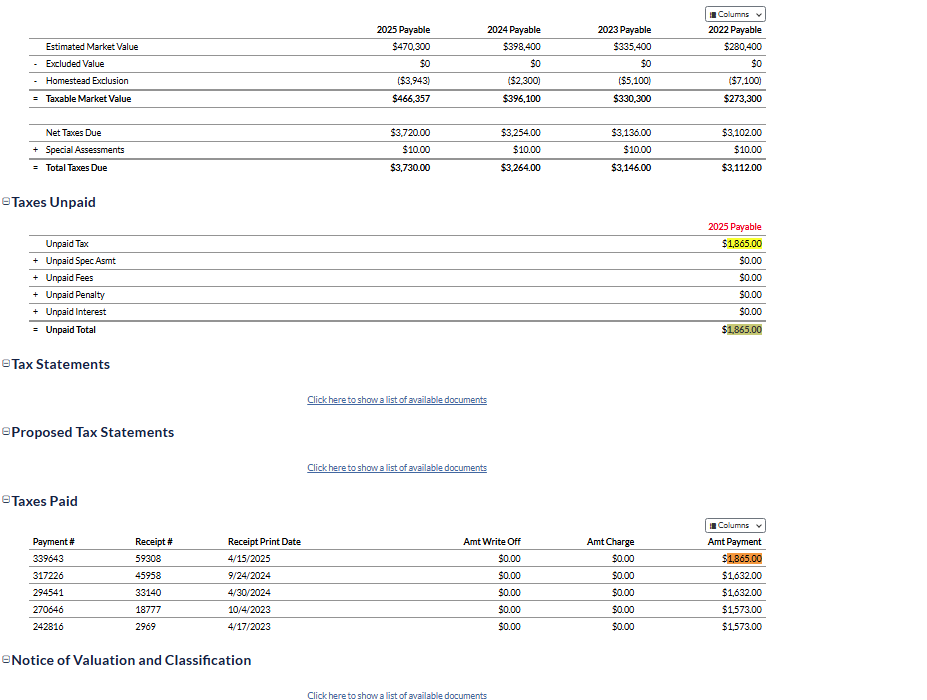Click the Receipt Print Date column header
Image resolution: width=927 pixels, height=700 pixels.
(264, 542)
